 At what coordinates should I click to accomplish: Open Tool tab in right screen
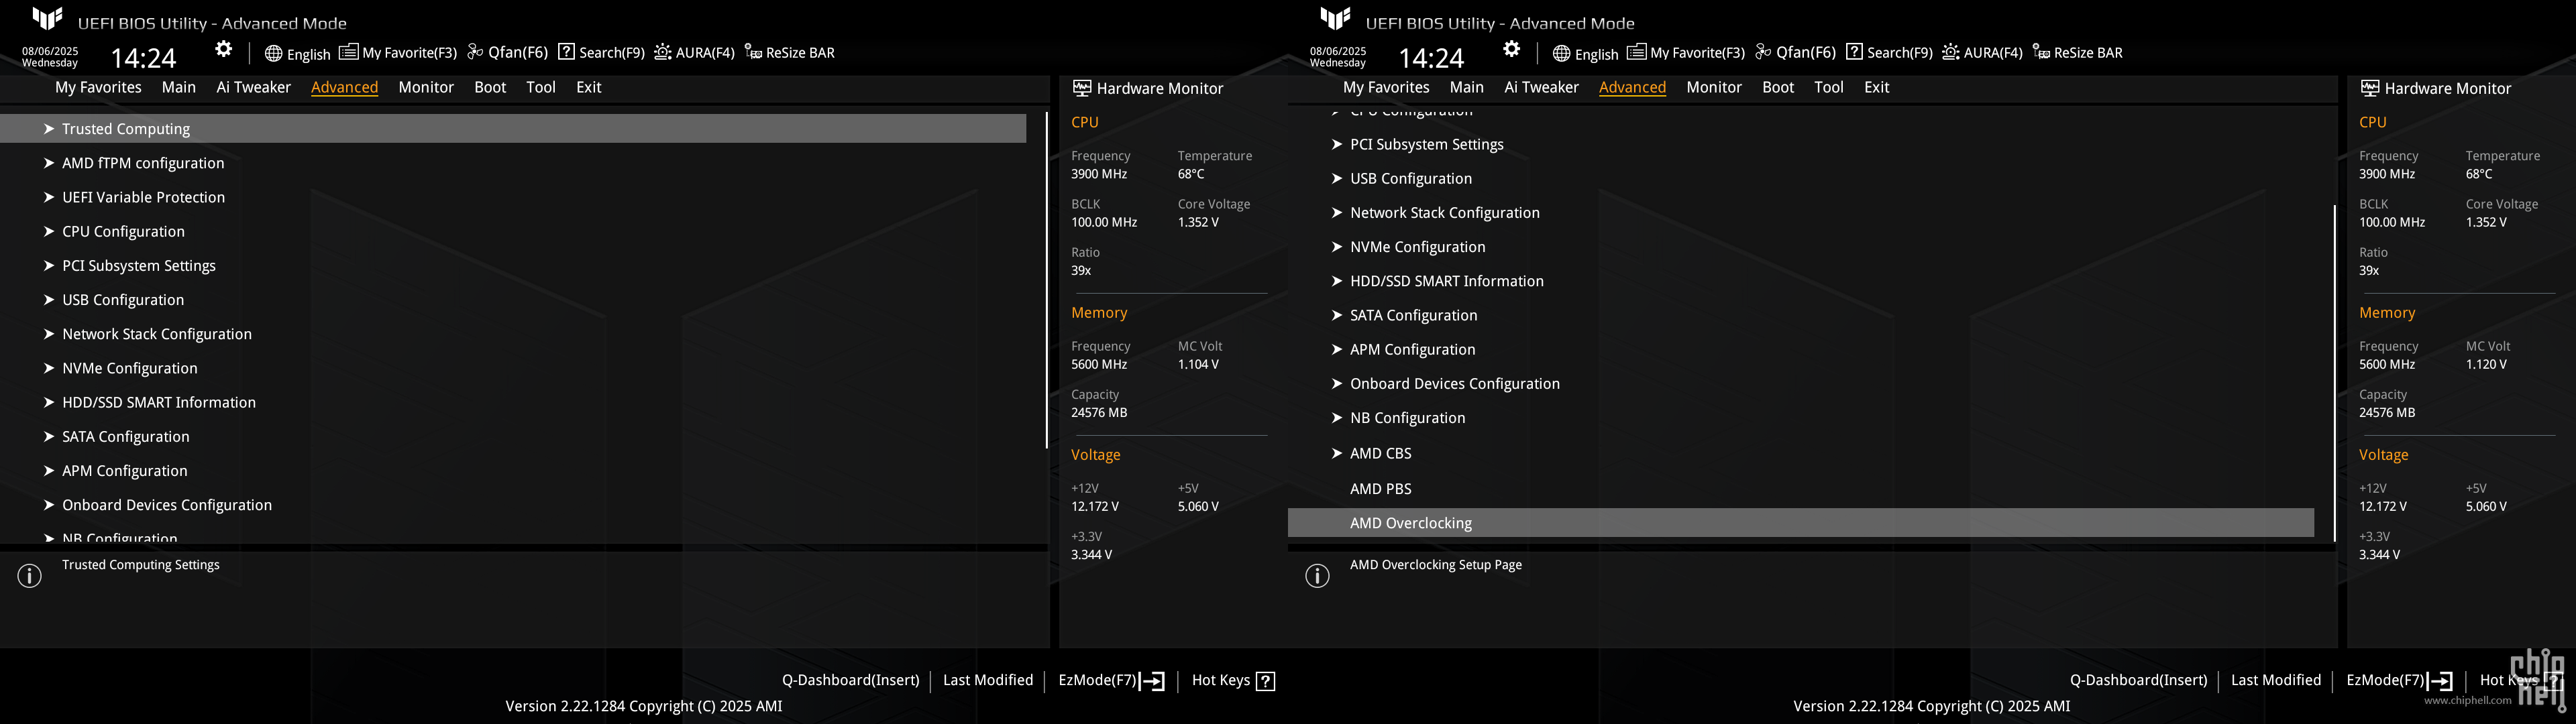[1829, 87]
